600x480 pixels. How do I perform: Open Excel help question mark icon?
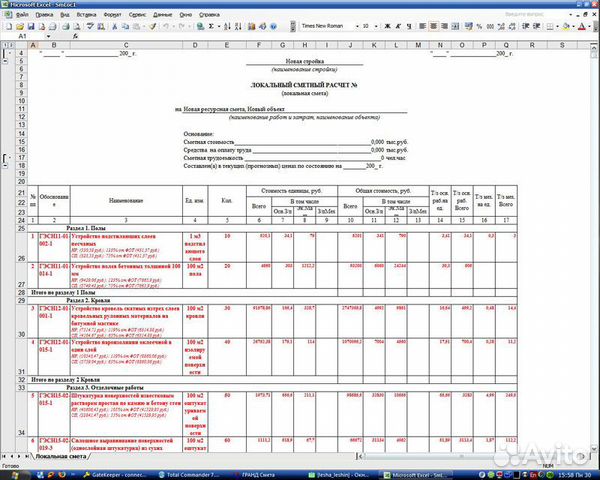point(273,26)
